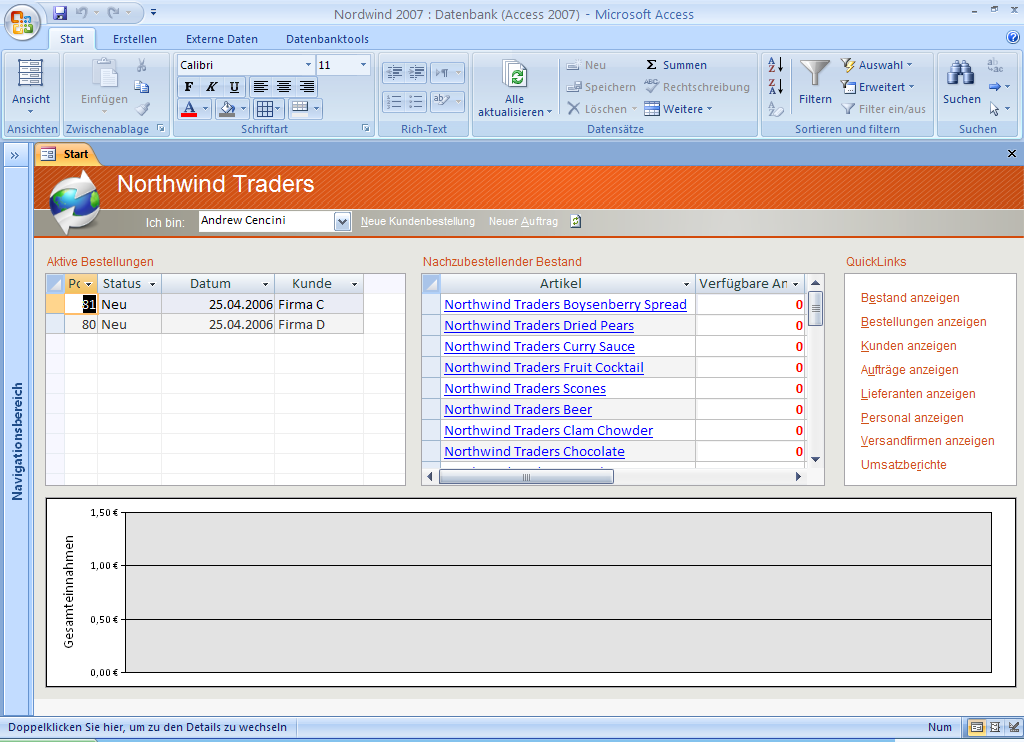Sort ascending with the A-Z icon

(x=776, y=65)
